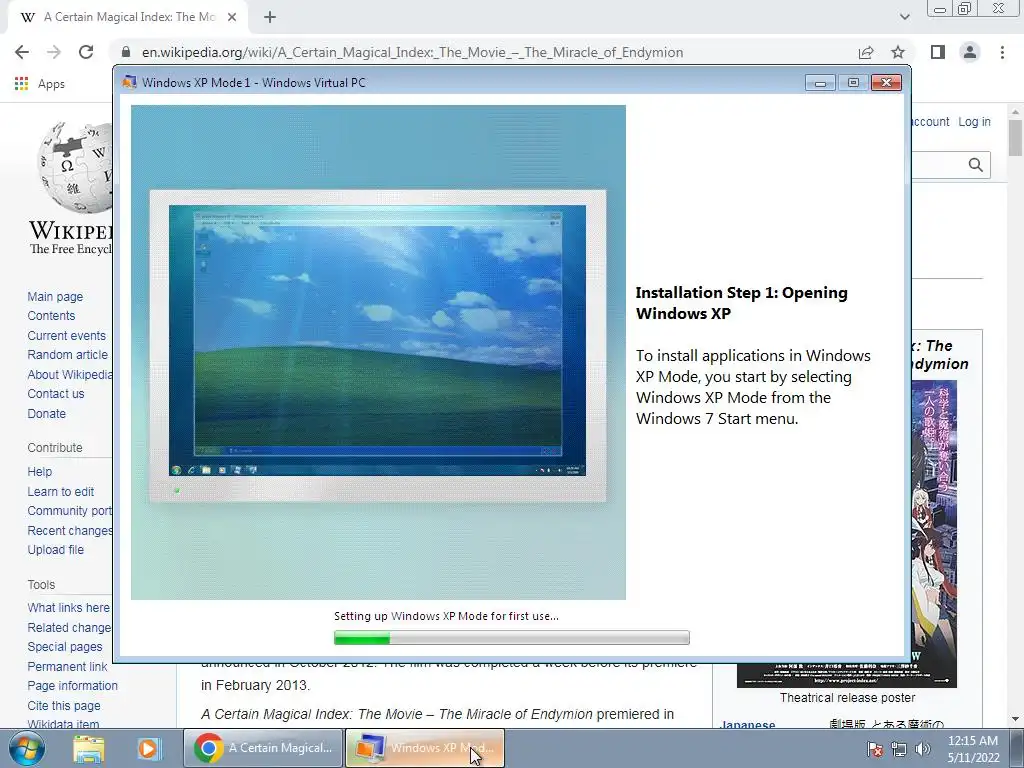Click 'Installation Step 1' heading text

click(741, 303)
